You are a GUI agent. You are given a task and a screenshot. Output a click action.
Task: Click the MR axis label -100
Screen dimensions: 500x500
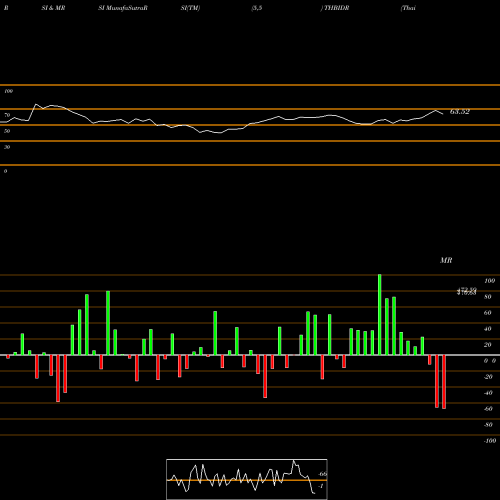(x=490, y=441)
